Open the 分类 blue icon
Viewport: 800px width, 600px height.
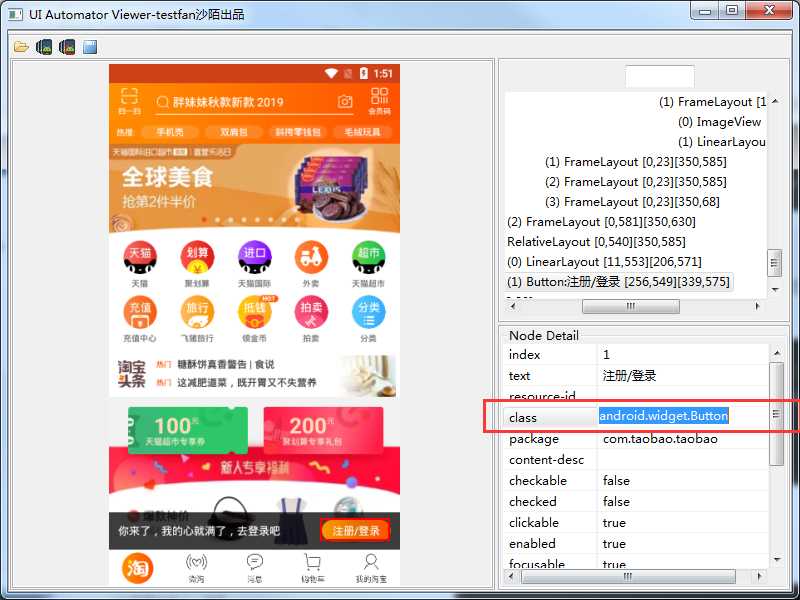click(368, 312)
